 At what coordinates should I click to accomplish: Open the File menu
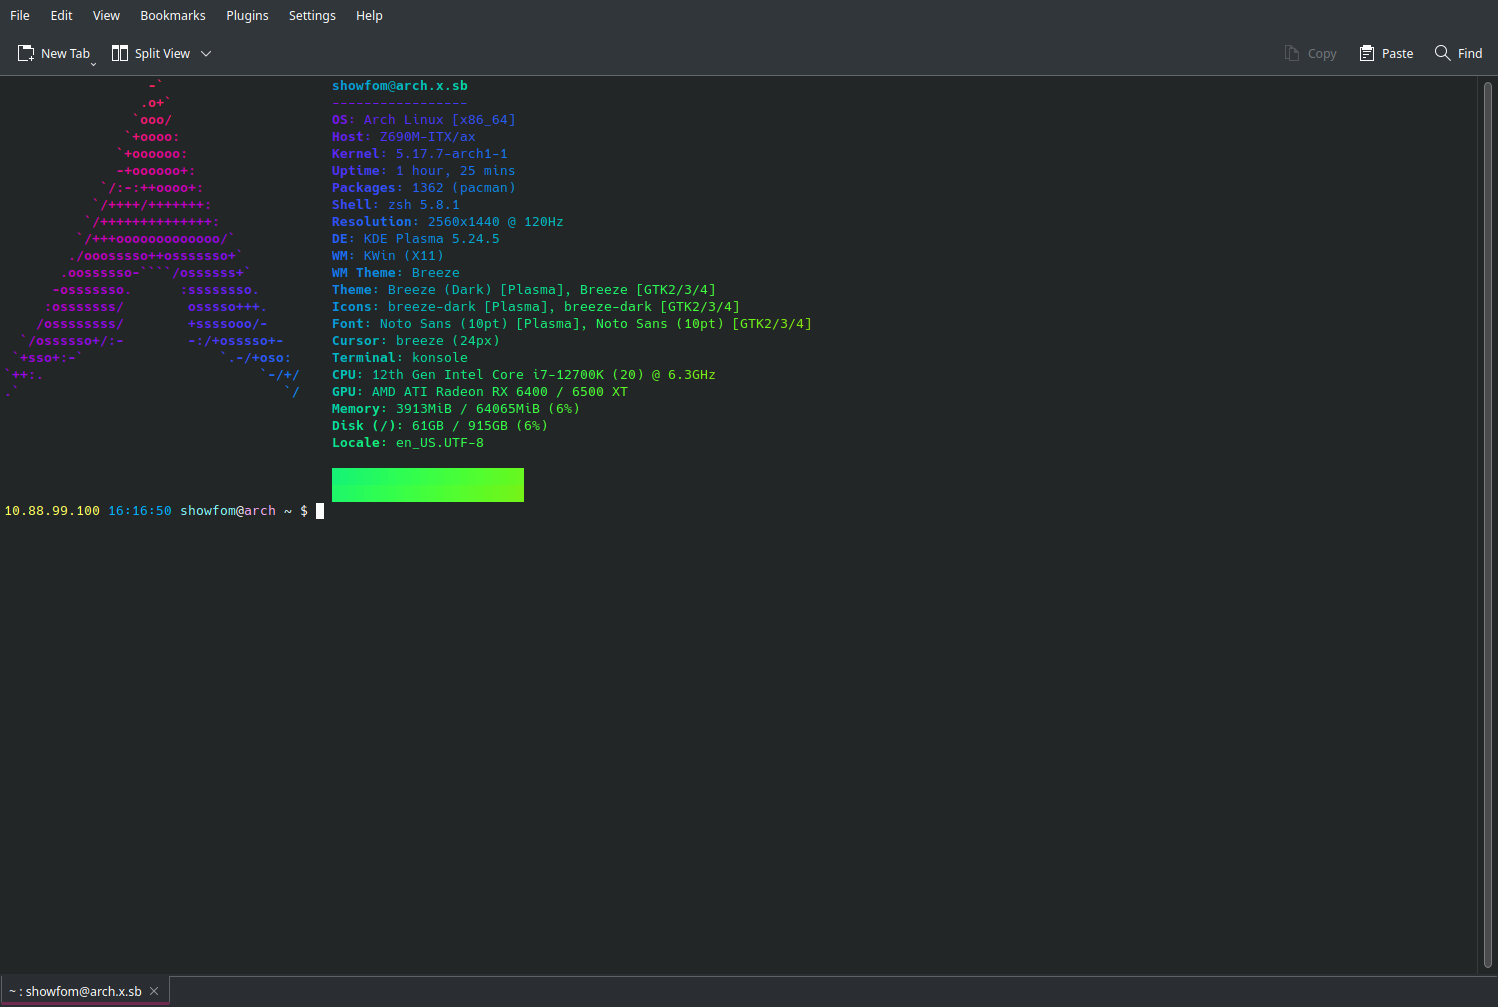(x=20, y=16)
